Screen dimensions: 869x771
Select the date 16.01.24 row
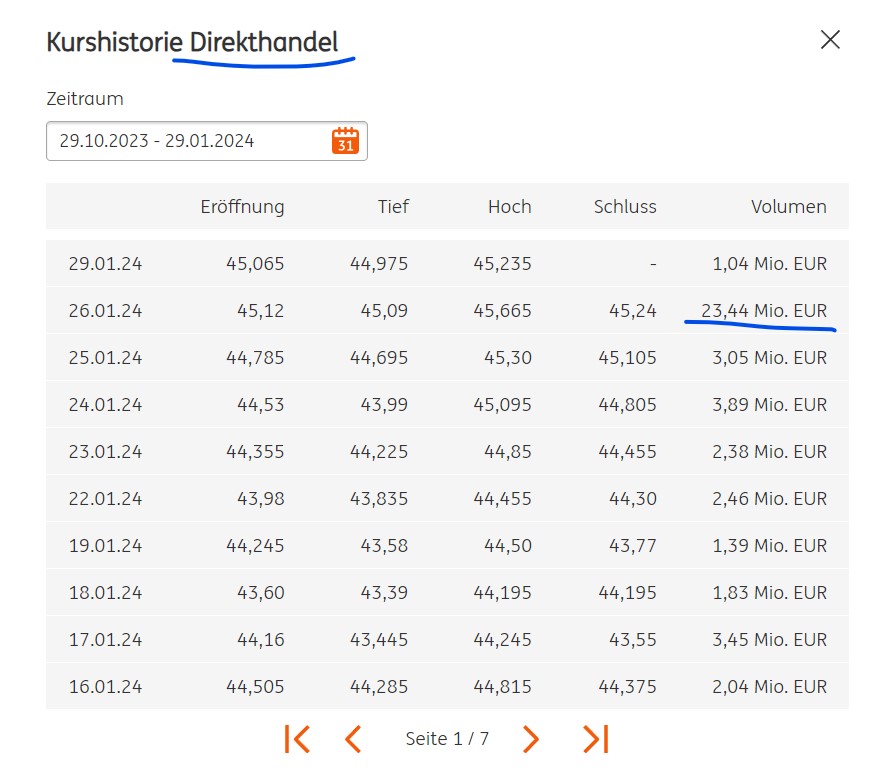[447, 687]
